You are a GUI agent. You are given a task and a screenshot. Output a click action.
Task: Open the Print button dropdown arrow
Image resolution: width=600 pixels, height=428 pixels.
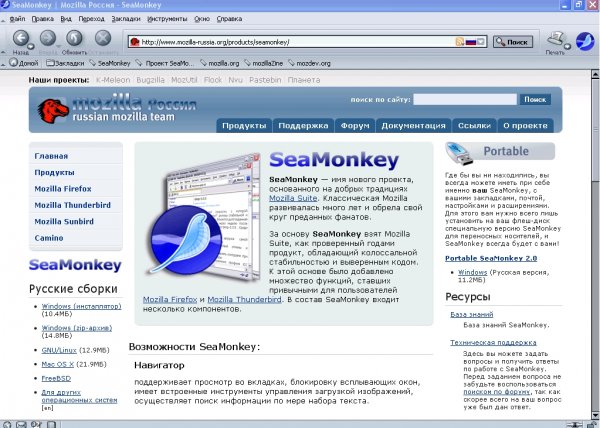pos(568,46)
